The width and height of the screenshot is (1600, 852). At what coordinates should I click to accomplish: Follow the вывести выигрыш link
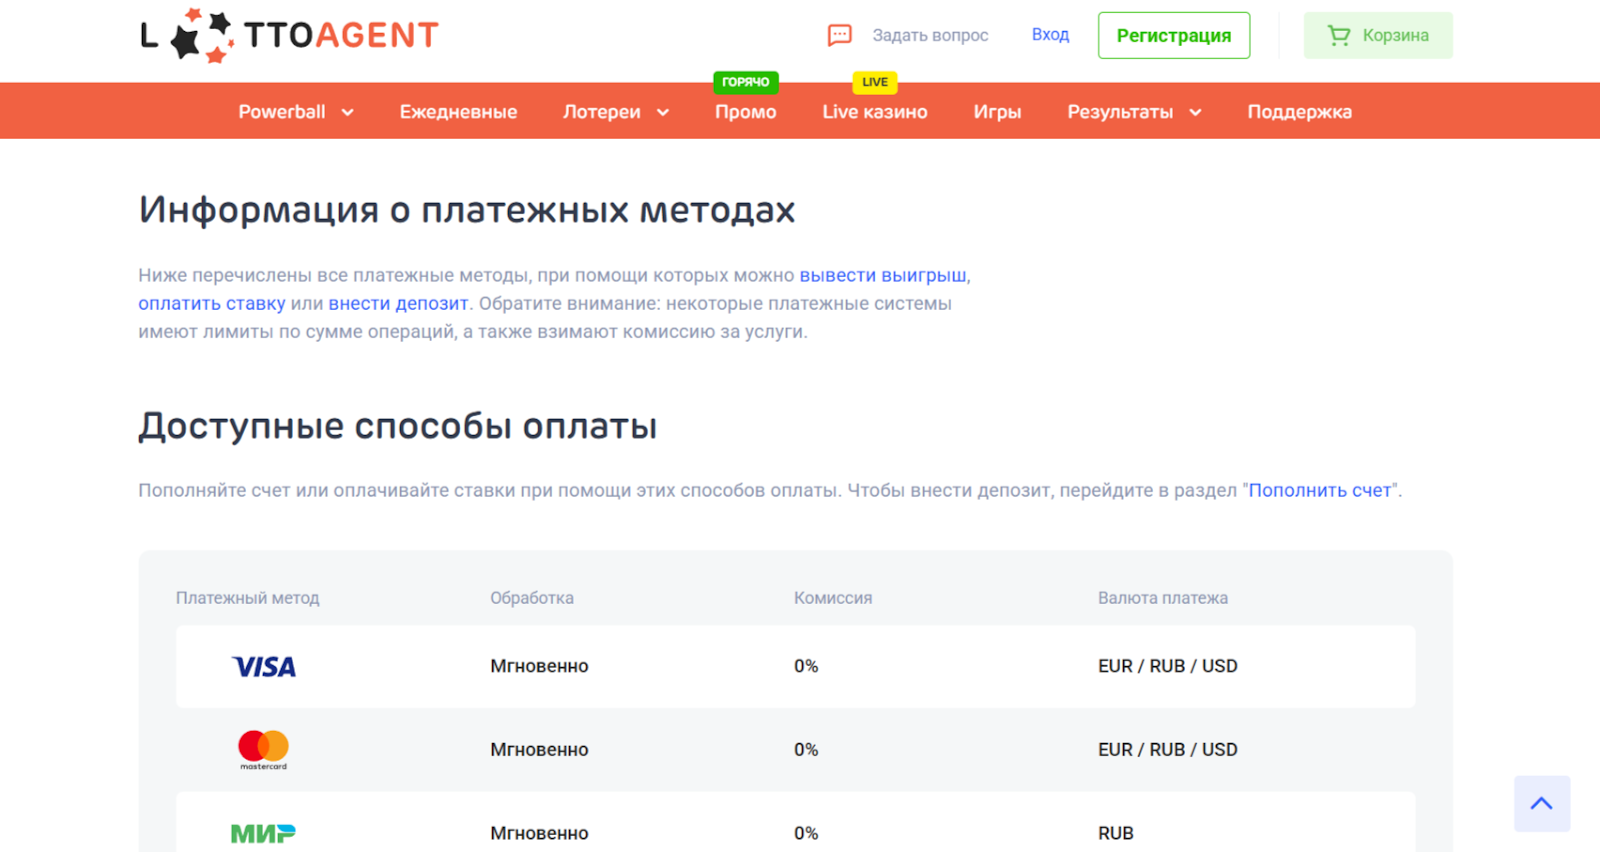click(x=882, y=275)
